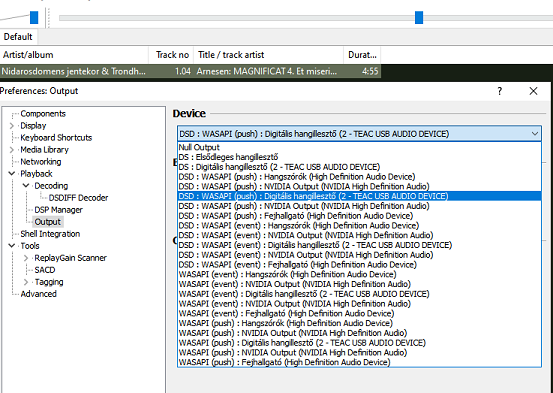
Task: Sort by the Durat... column header
Action: point(362,55)
